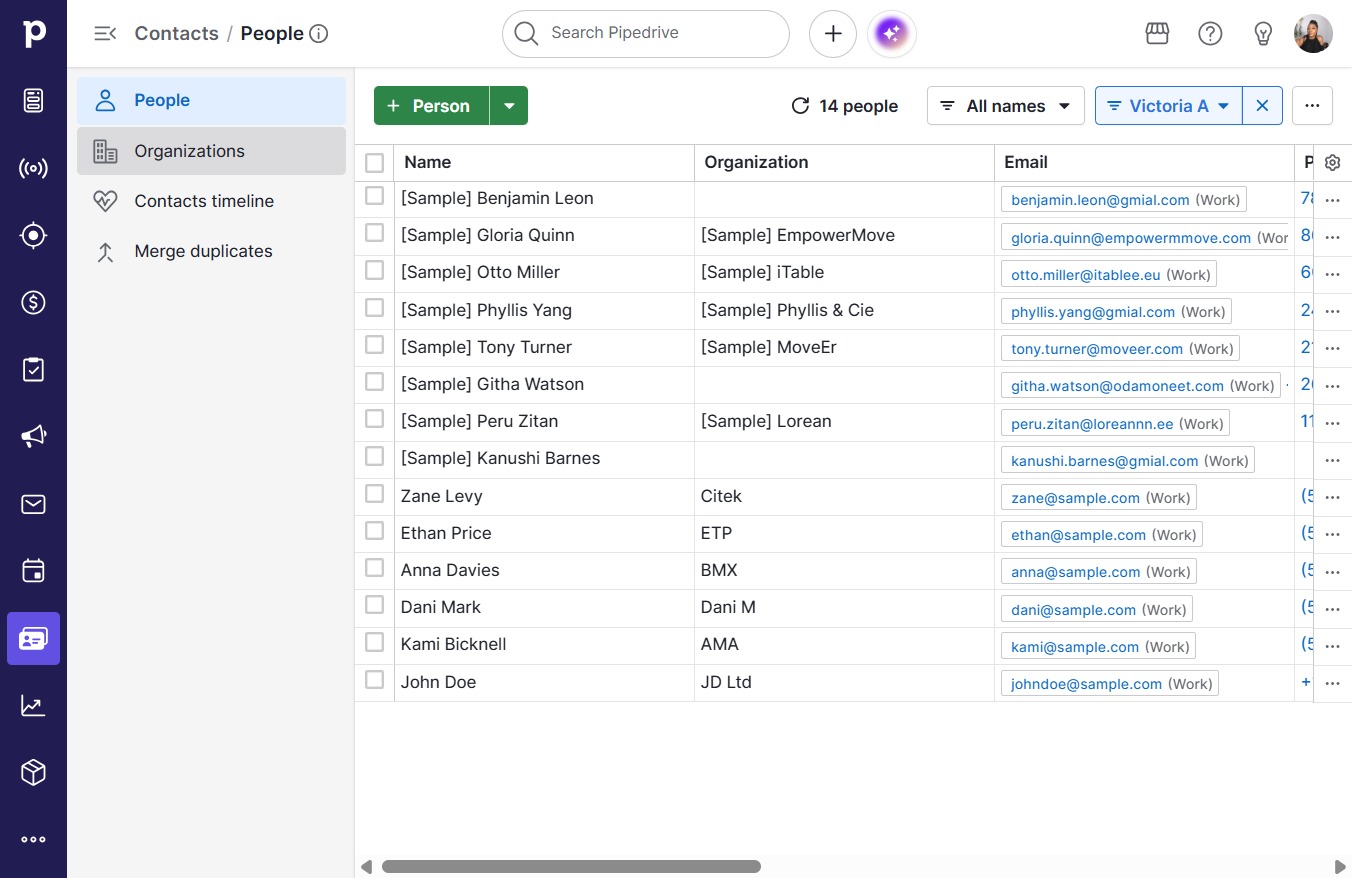Check the Anna Davies row checkbox
This screenshot has width=1352, height=878.
coord(374,568)
